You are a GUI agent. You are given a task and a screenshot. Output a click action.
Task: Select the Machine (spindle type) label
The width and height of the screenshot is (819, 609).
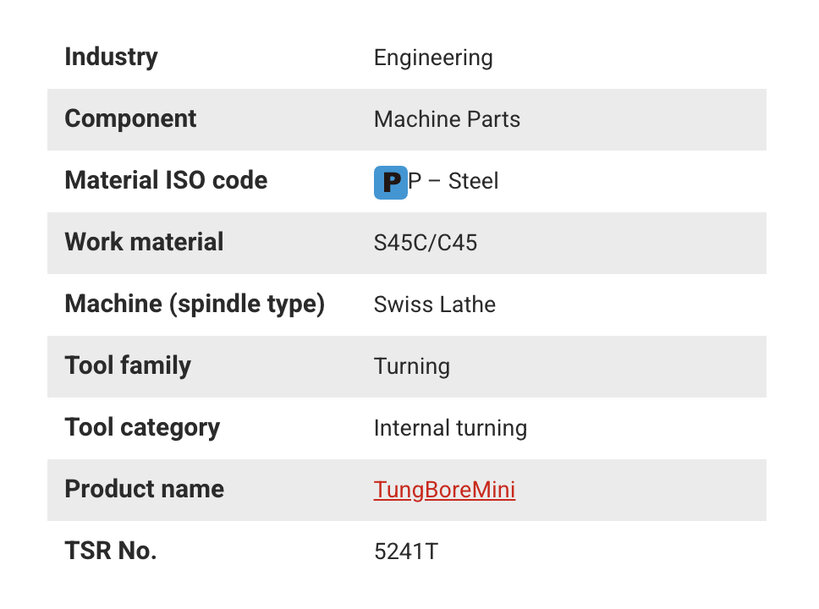pos(195,304)
